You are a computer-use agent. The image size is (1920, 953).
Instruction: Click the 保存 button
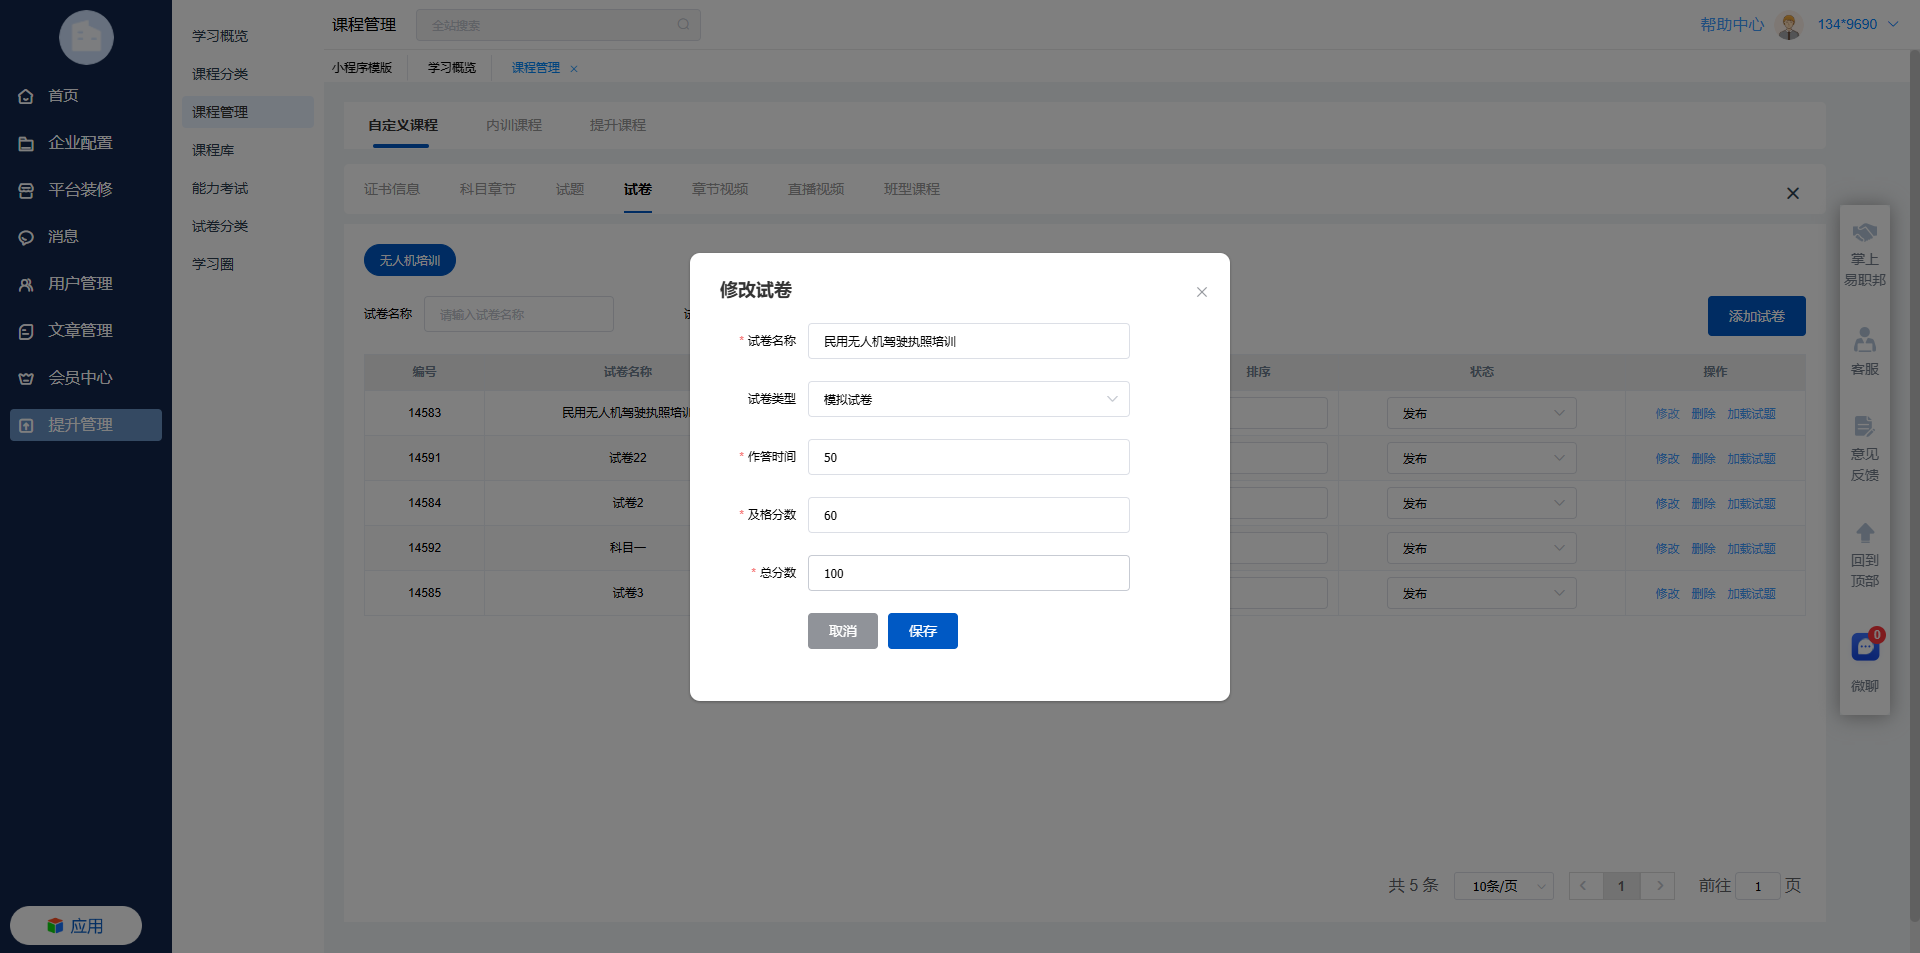click(922, 631)
